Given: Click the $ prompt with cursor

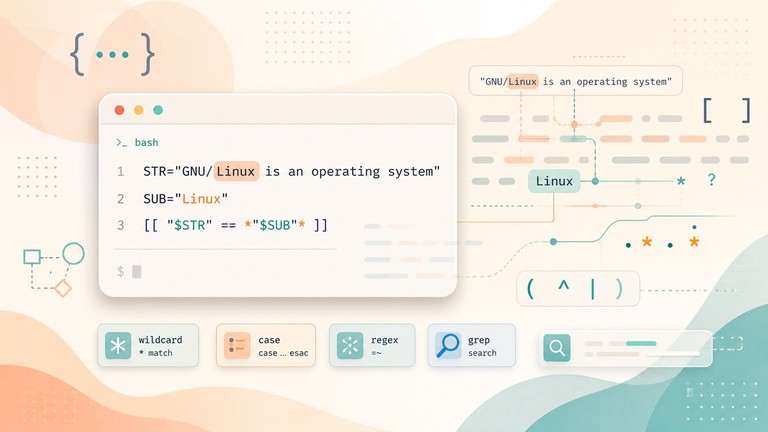Looking at the screenshot, I should click(x=129, y=271).
